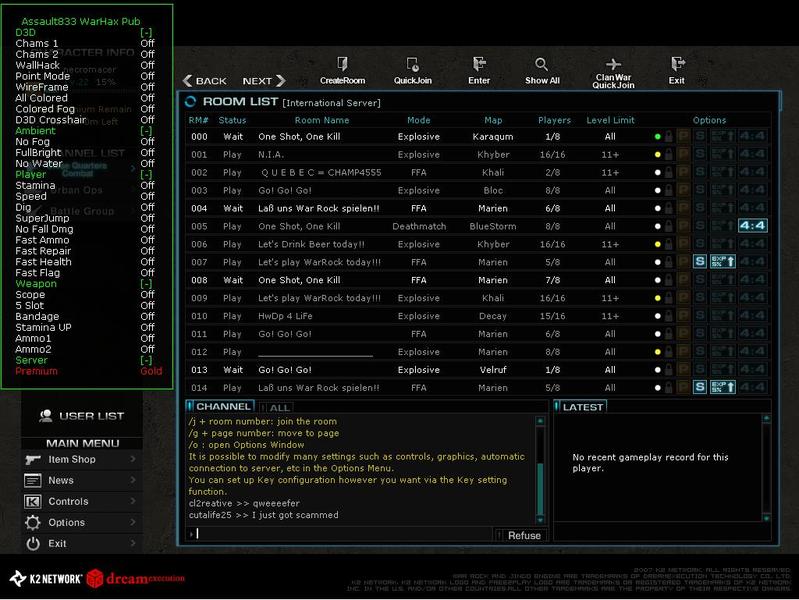Click the Latest panel scroll up arrow
The width and height of the screenshot is (799, 600).
click(766, 419)
